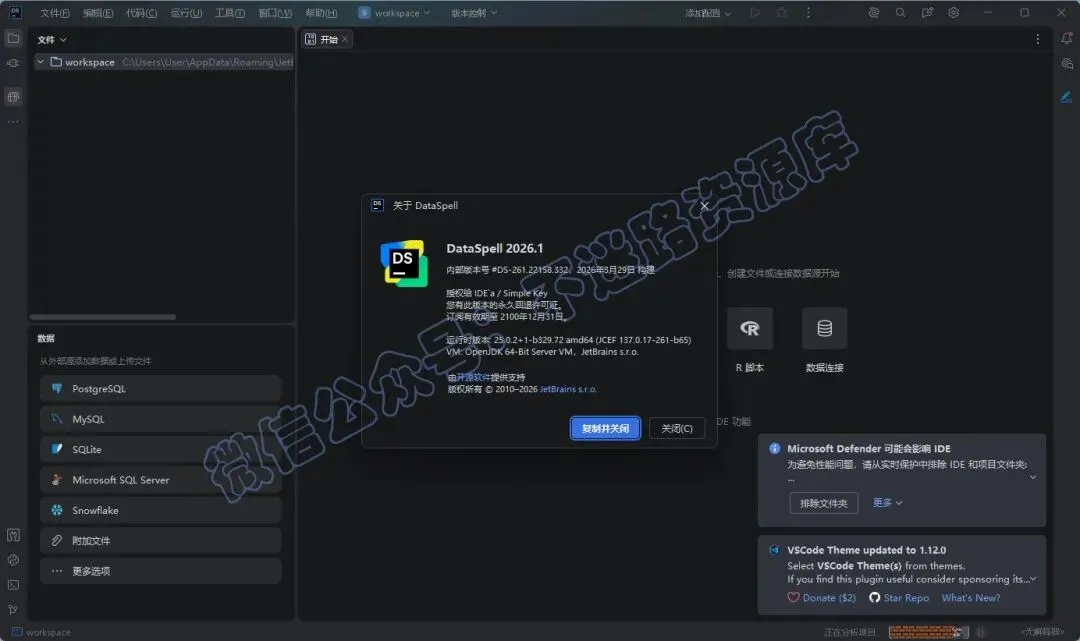Screen dimensions: 1080x641
Task: Click workspace breadcrumb in status bar
Action: 41,632
